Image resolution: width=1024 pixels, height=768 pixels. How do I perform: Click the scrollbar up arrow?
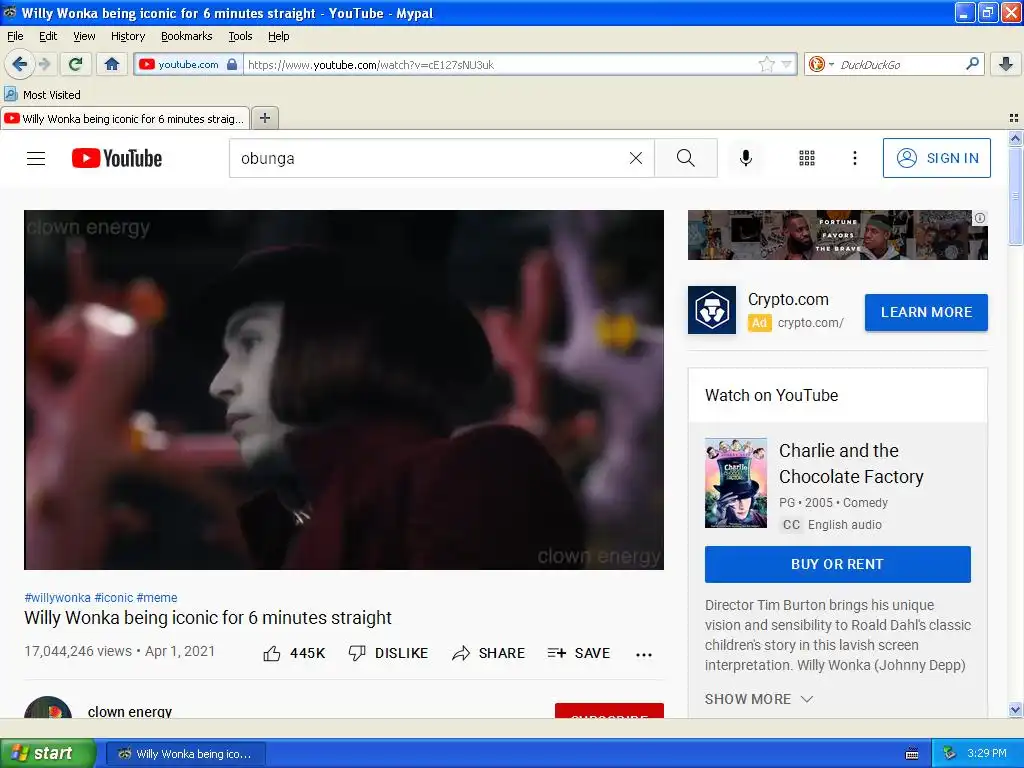[1015, 138]
